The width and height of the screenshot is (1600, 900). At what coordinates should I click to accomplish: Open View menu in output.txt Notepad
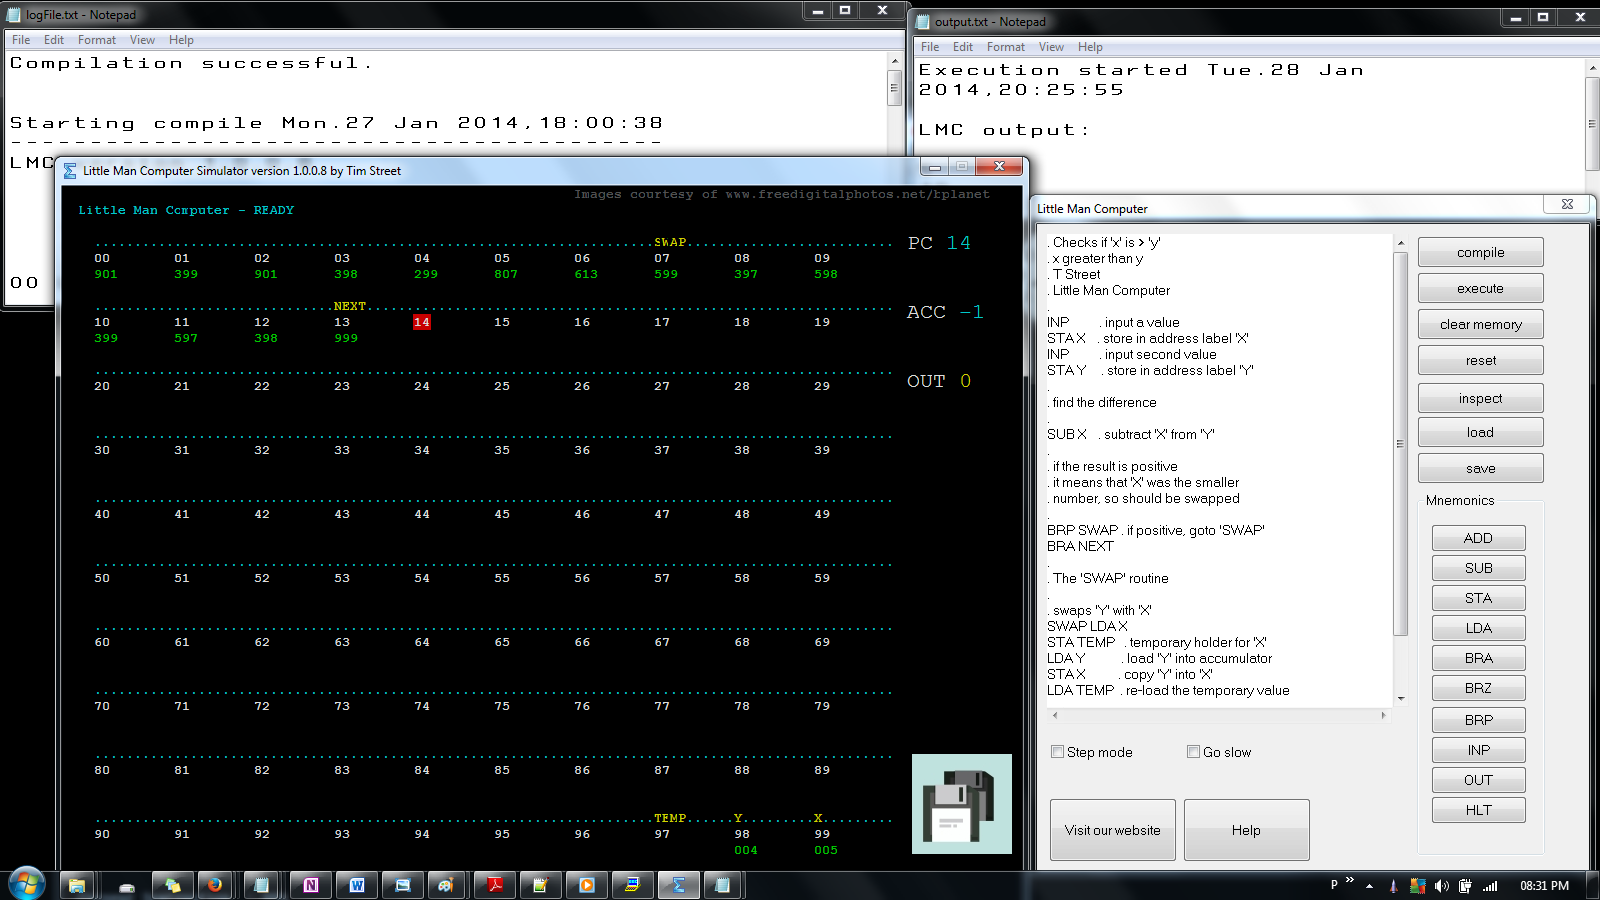tap(1051, 47)
